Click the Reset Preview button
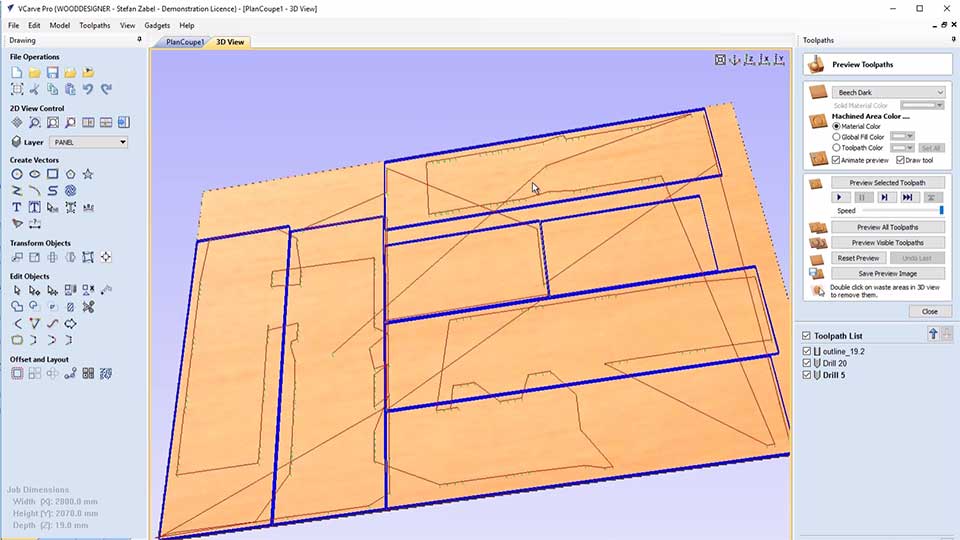The height and width of the screenshot is (540, 960). [x=858, y=258]
